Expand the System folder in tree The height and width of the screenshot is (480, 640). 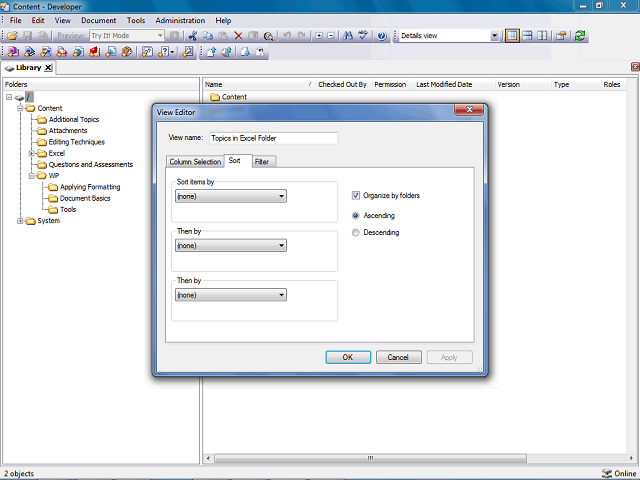tap(20, 221)
